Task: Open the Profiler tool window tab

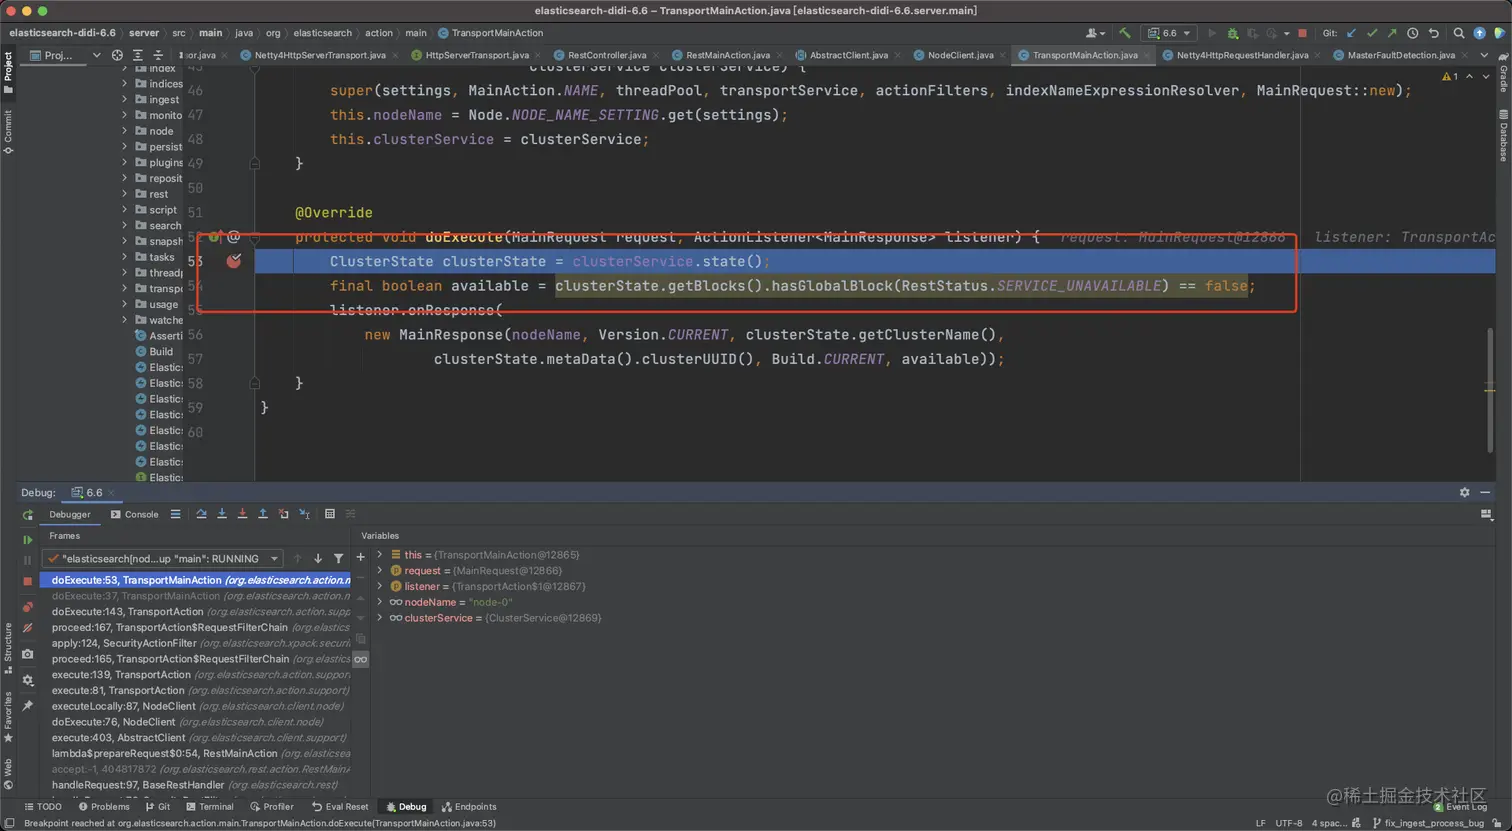Action: coord(271,807)
